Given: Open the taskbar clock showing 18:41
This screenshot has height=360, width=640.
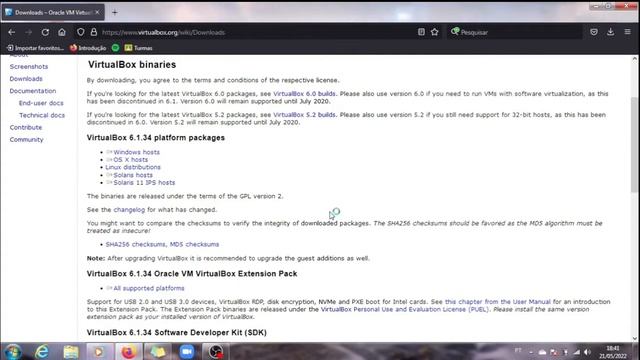Looking at the screenshot, I should (613, 352).
